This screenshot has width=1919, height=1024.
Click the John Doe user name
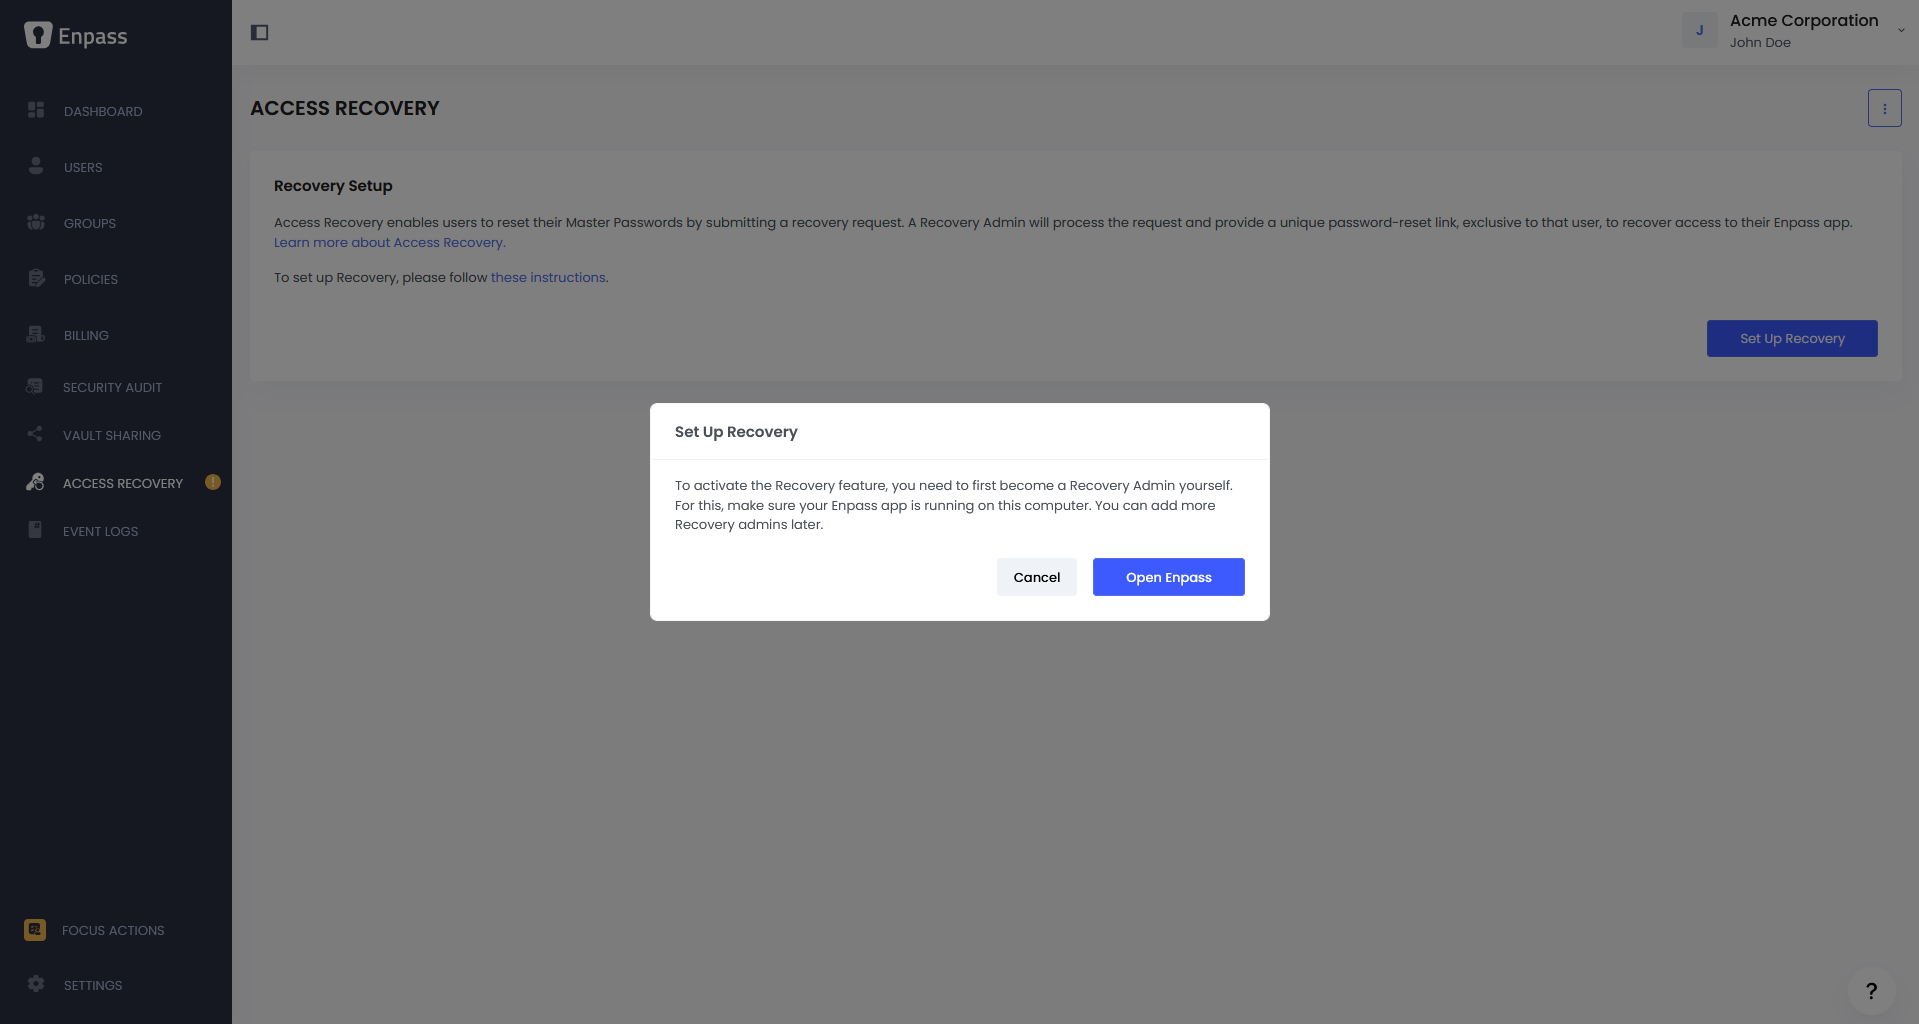point(1760,42)
